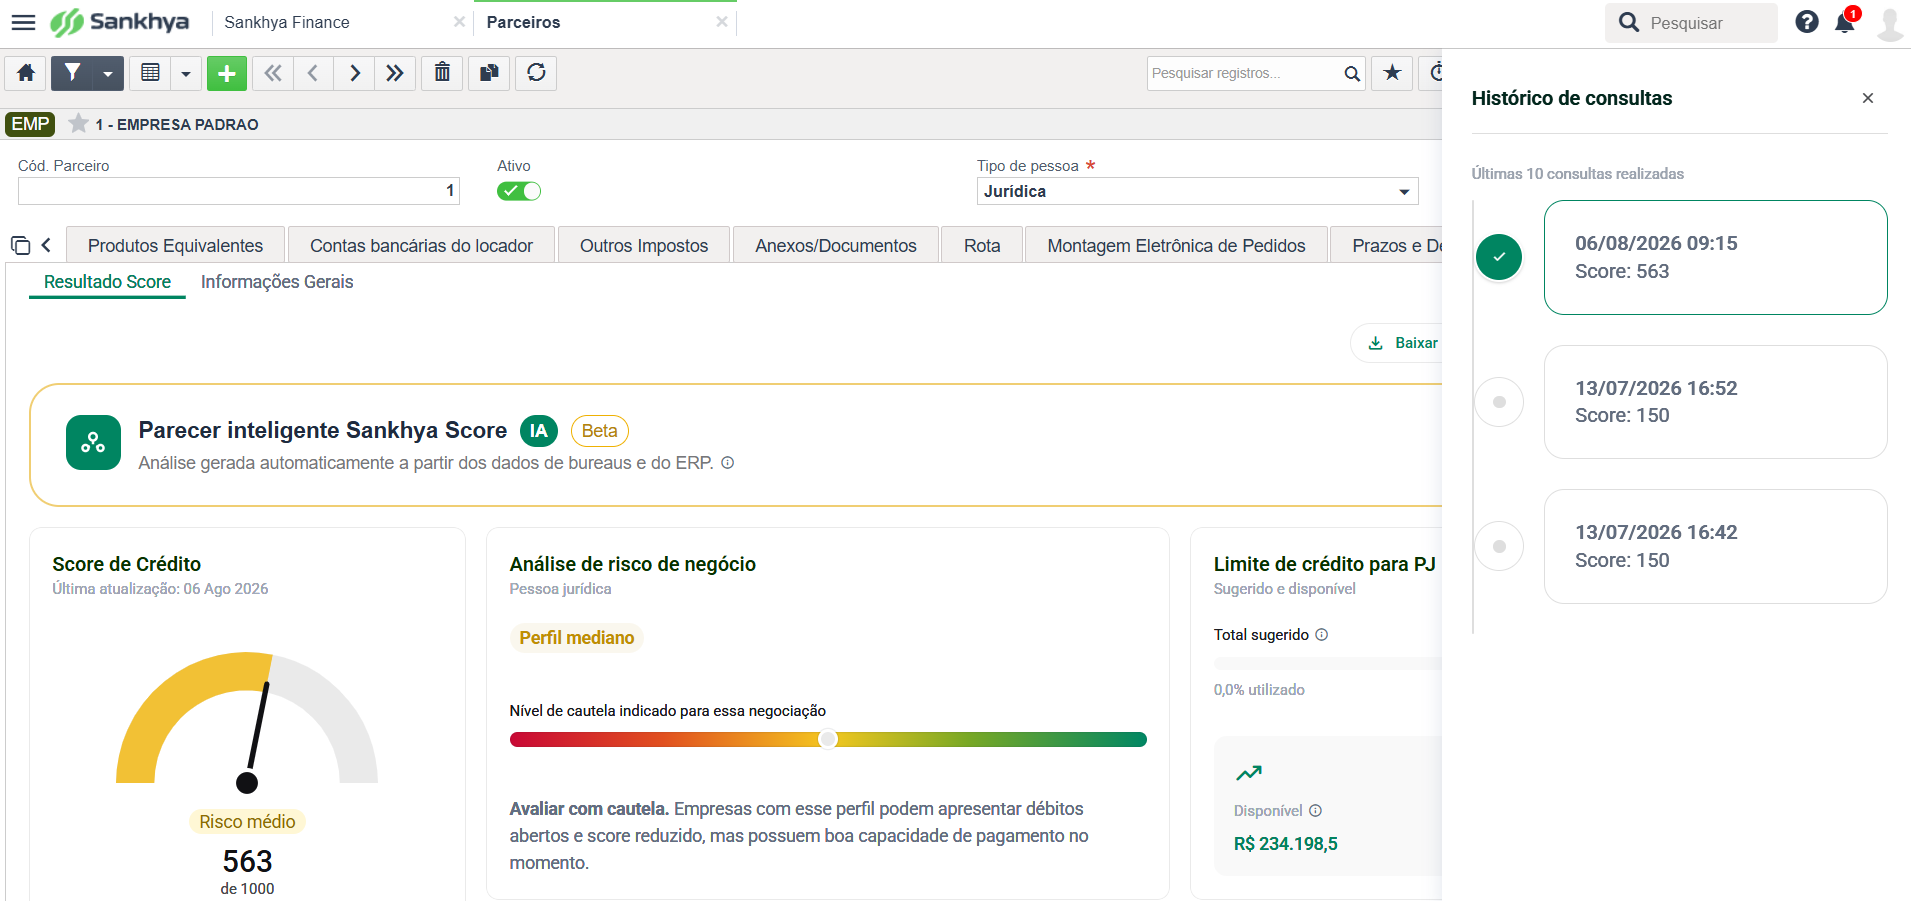Jump to last record
1911x901 pixels.
[395, 73]
